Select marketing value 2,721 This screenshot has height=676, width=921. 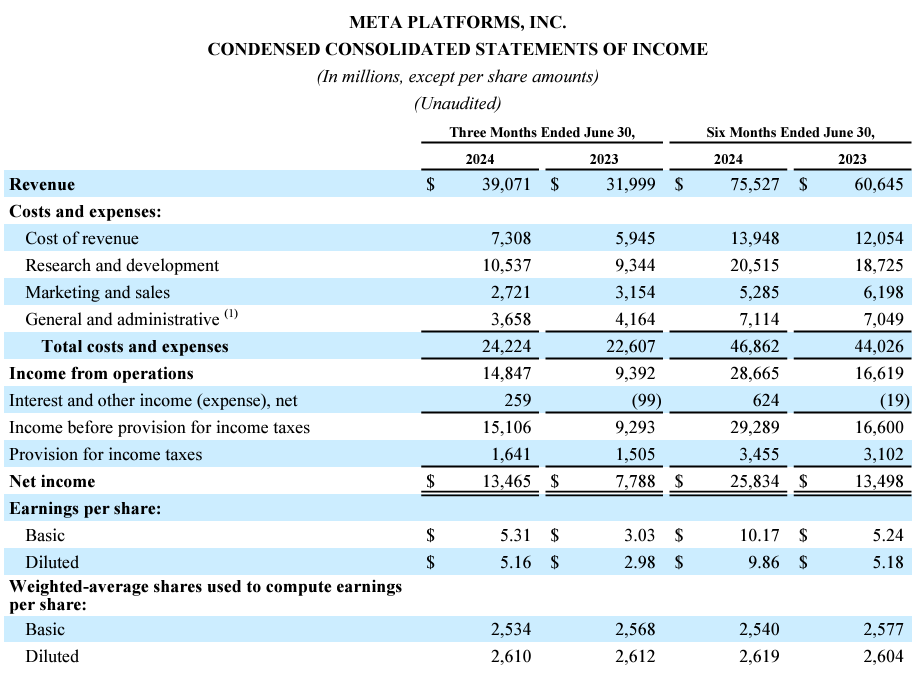511,292
